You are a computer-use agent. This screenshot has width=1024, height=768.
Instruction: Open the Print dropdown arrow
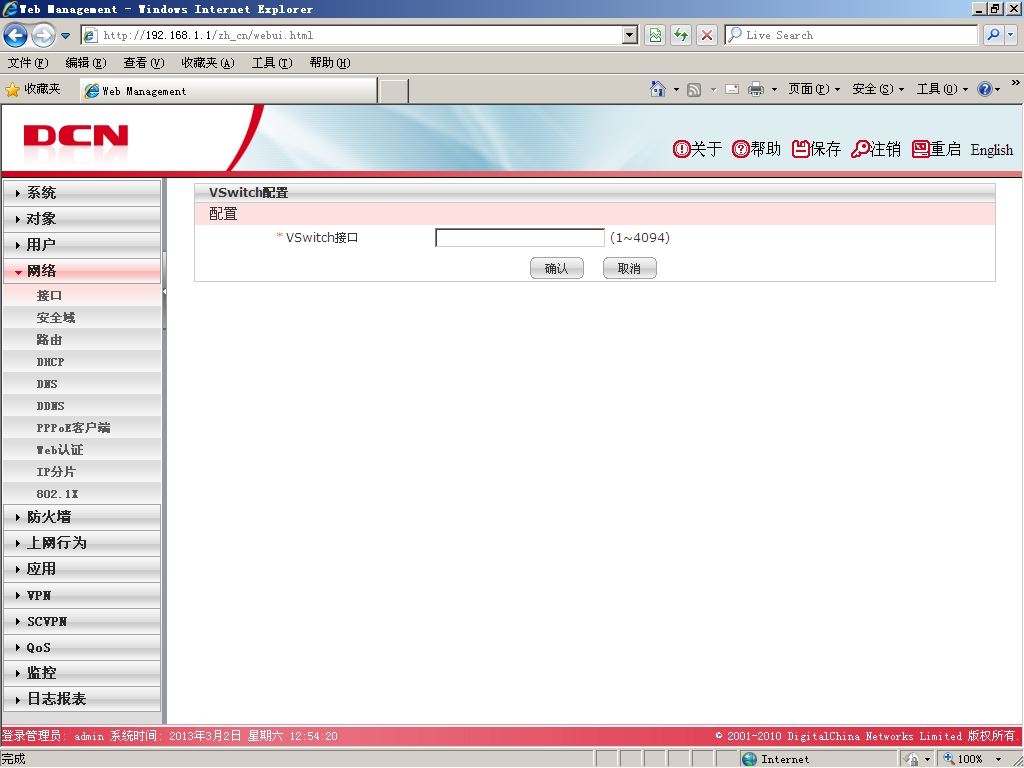tap(774, 89)
